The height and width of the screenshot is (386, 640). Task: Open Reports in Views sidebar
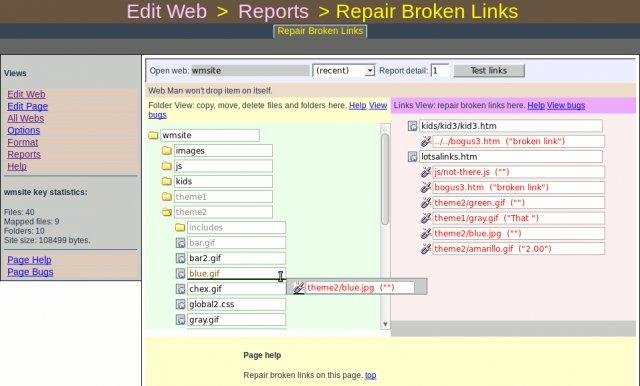coord(24,154)
